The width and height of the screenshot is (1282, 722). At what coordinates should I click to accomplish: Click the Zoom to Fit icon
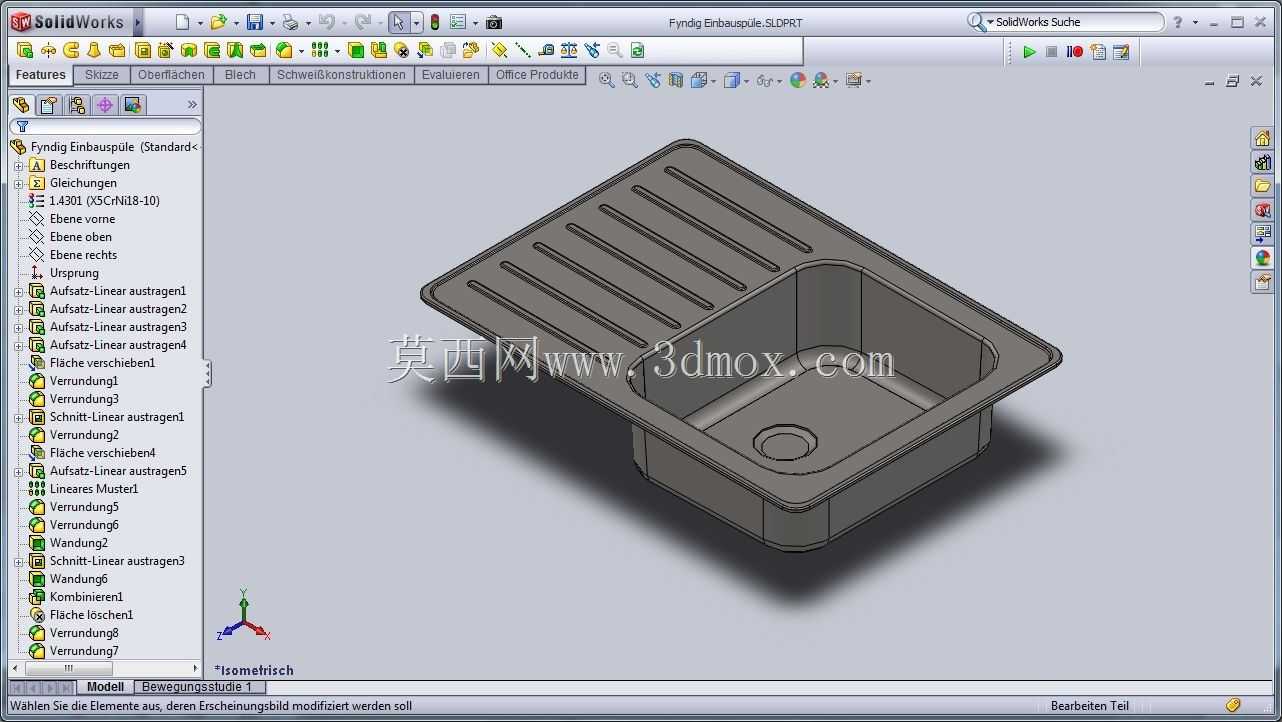click(606, 80)
